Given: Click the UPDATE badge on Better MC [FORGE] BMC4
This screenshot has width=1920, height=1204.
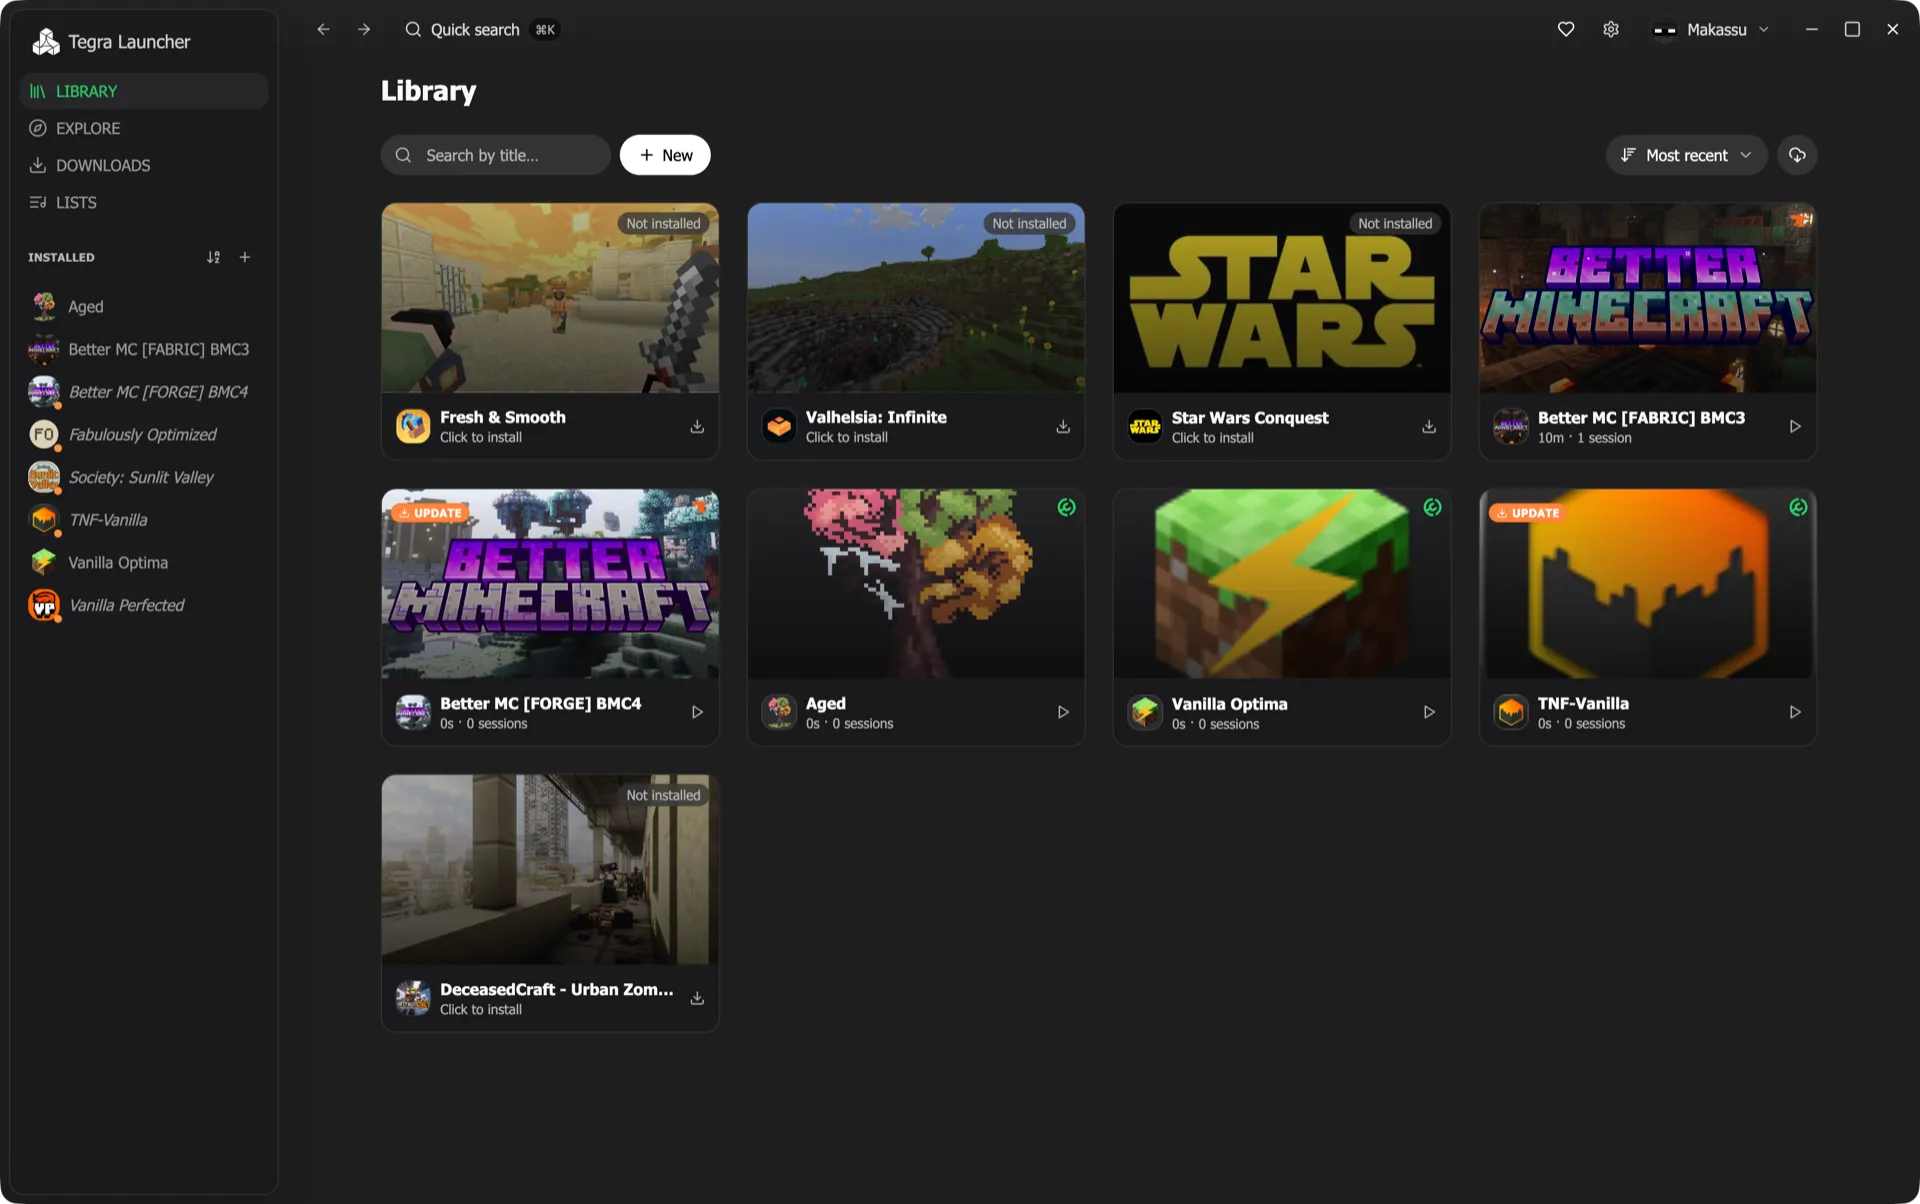Looking at the screenshot, I should tap(430, 513).
